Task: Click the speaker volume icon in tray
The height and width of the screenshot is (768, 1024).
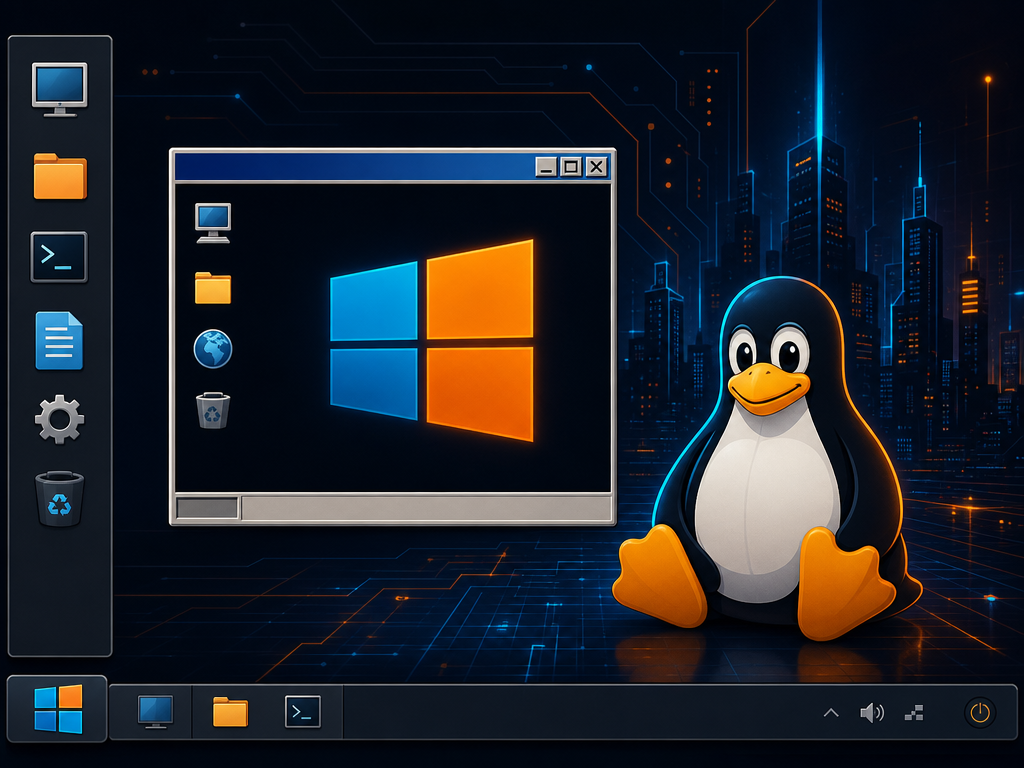Action: pyautogui.click(x=872, y=712)
